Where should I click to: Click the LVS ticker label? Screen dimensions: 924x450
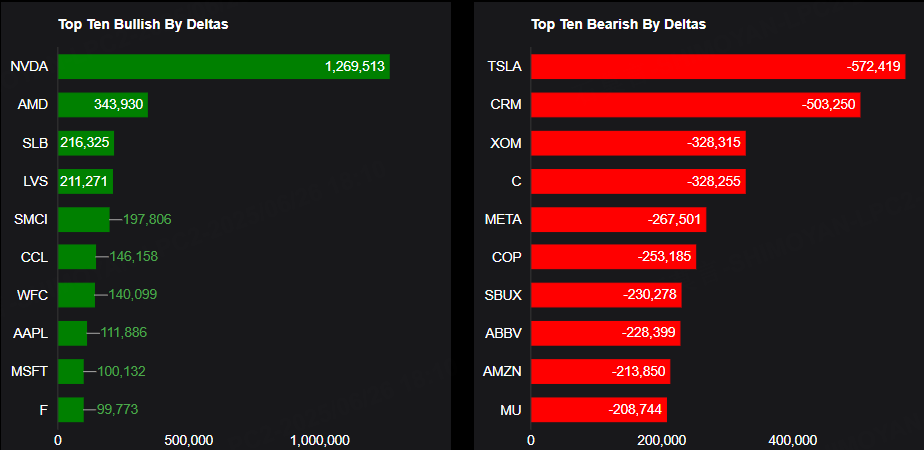click(x=35, y=181)
